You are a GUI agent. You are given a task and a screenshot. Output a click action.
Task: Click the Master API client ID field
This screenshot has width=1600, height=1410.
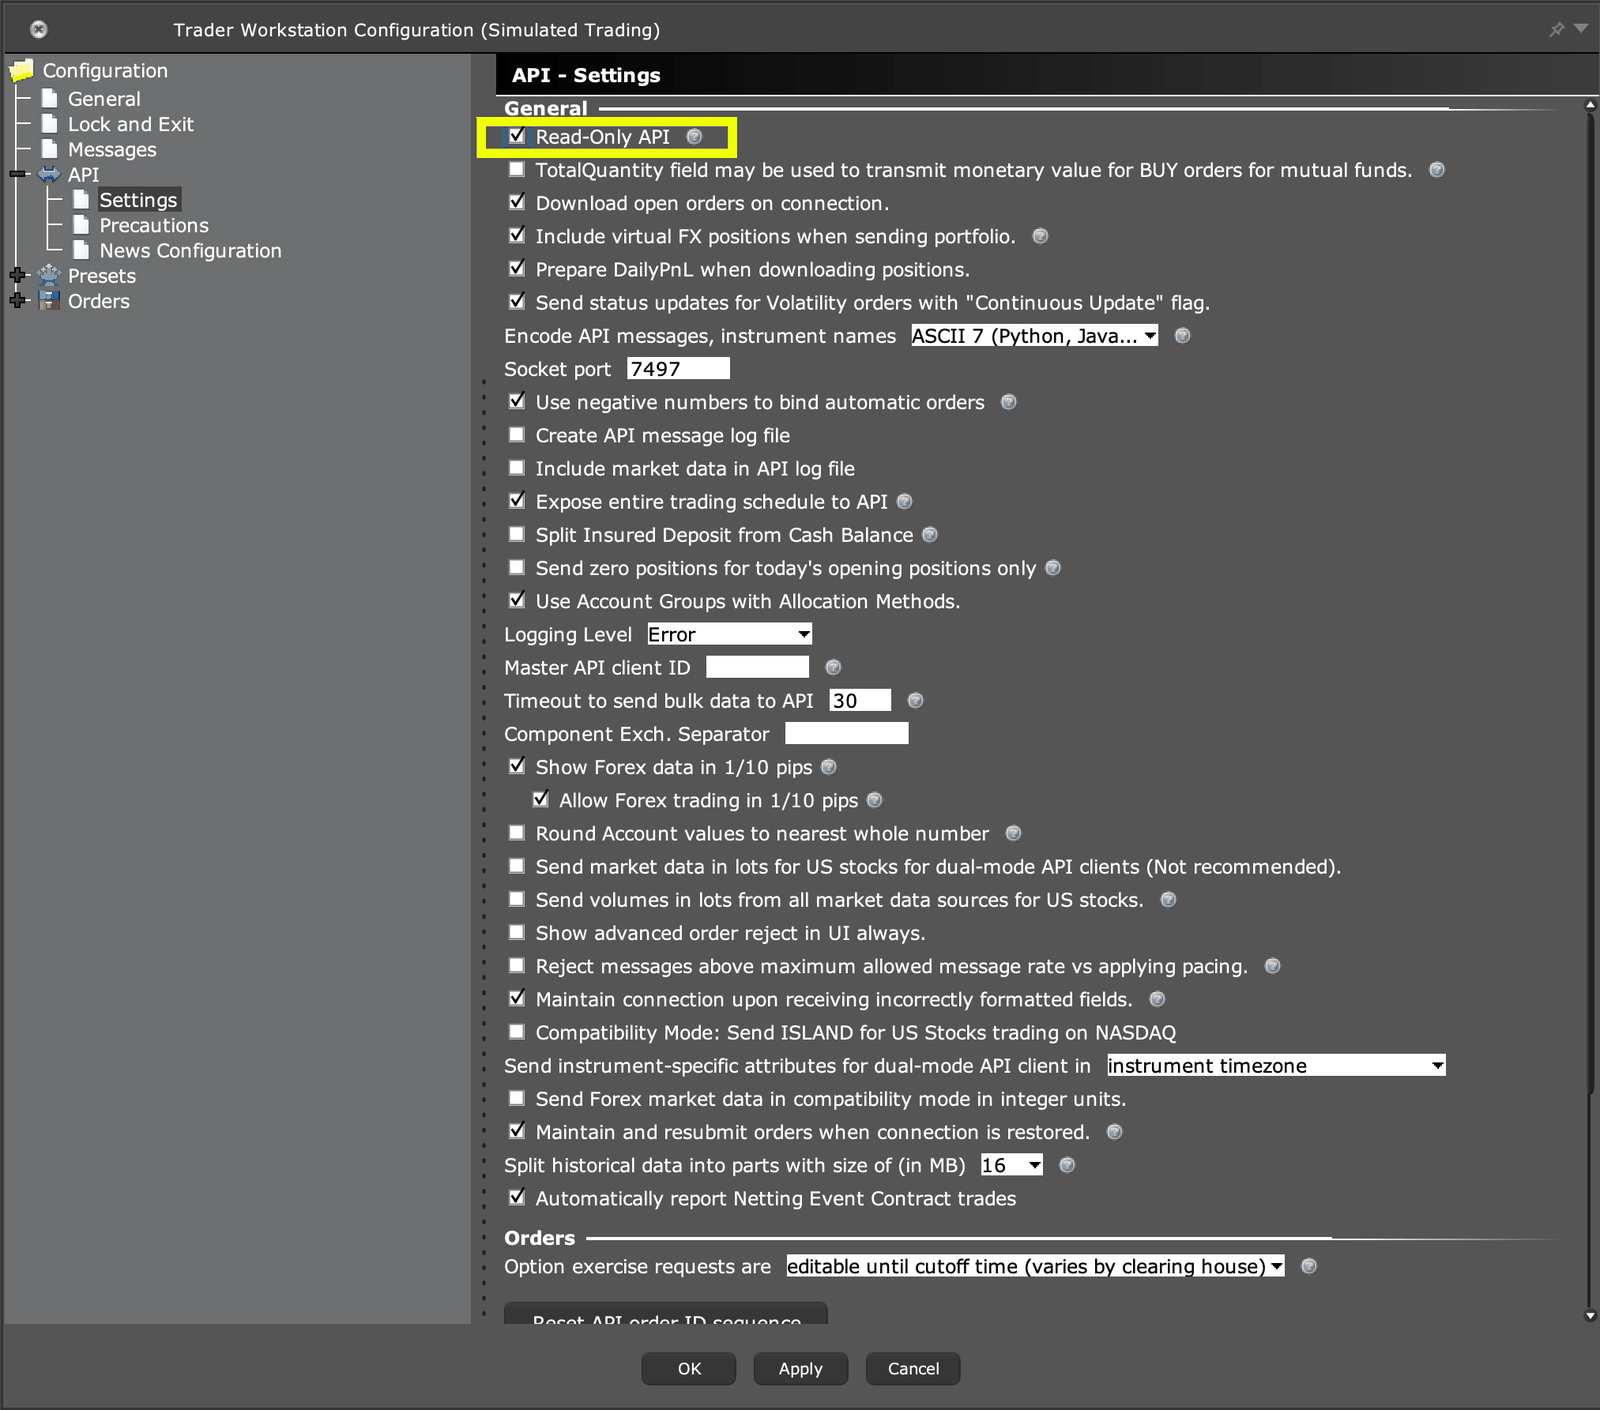point(757,667)
